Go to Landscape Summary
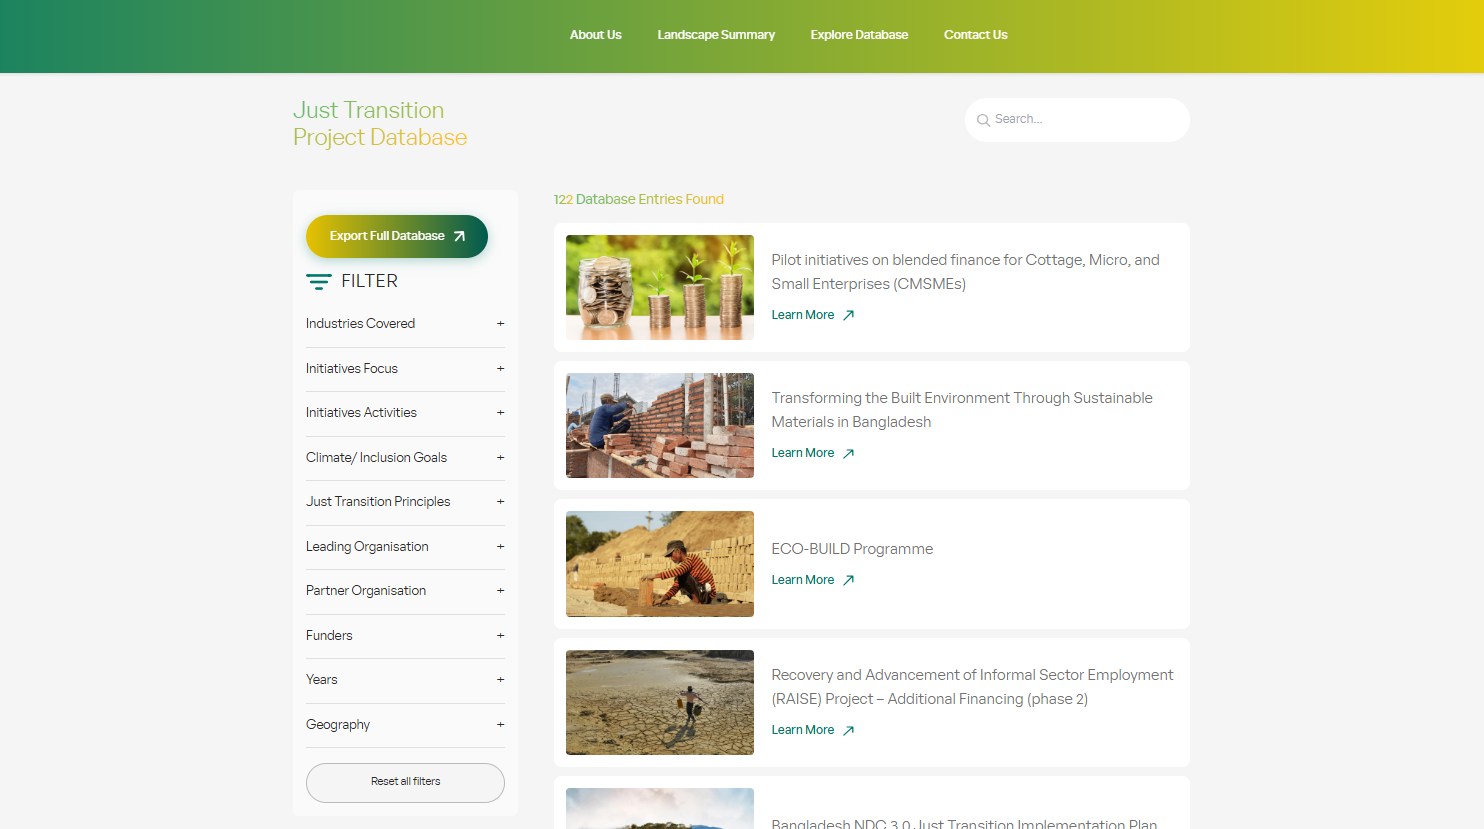The width and height of the screenshot is (1484, 829). pos(716,35)
